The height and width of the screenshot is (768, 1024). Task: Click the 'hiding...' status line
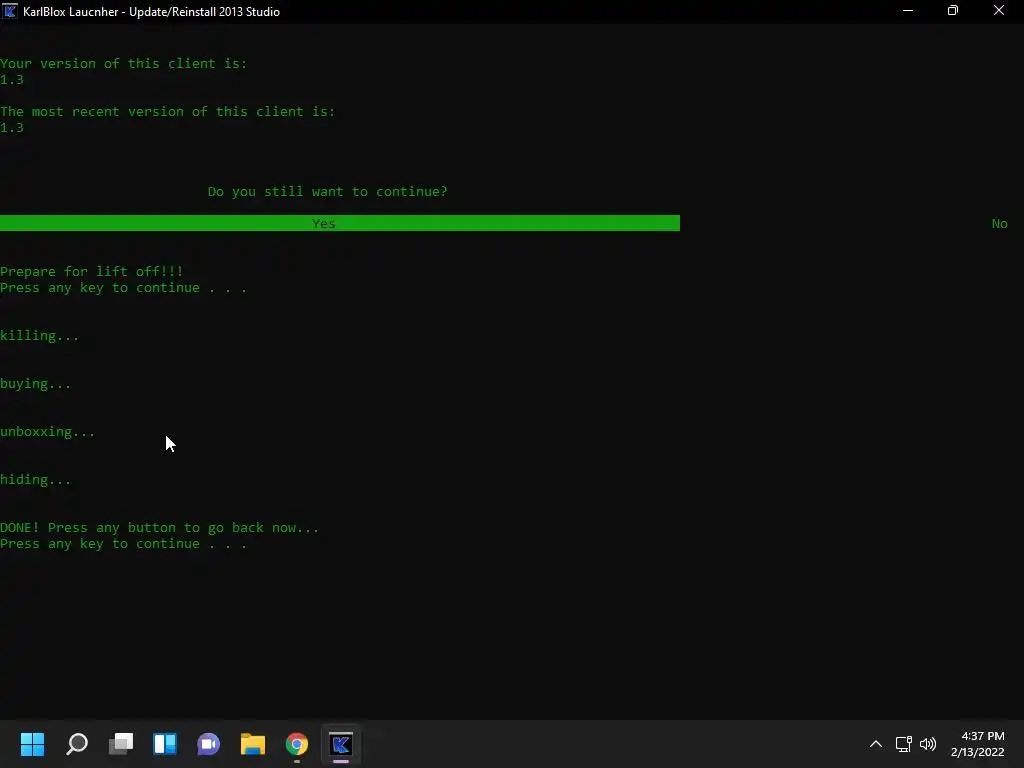35,480
